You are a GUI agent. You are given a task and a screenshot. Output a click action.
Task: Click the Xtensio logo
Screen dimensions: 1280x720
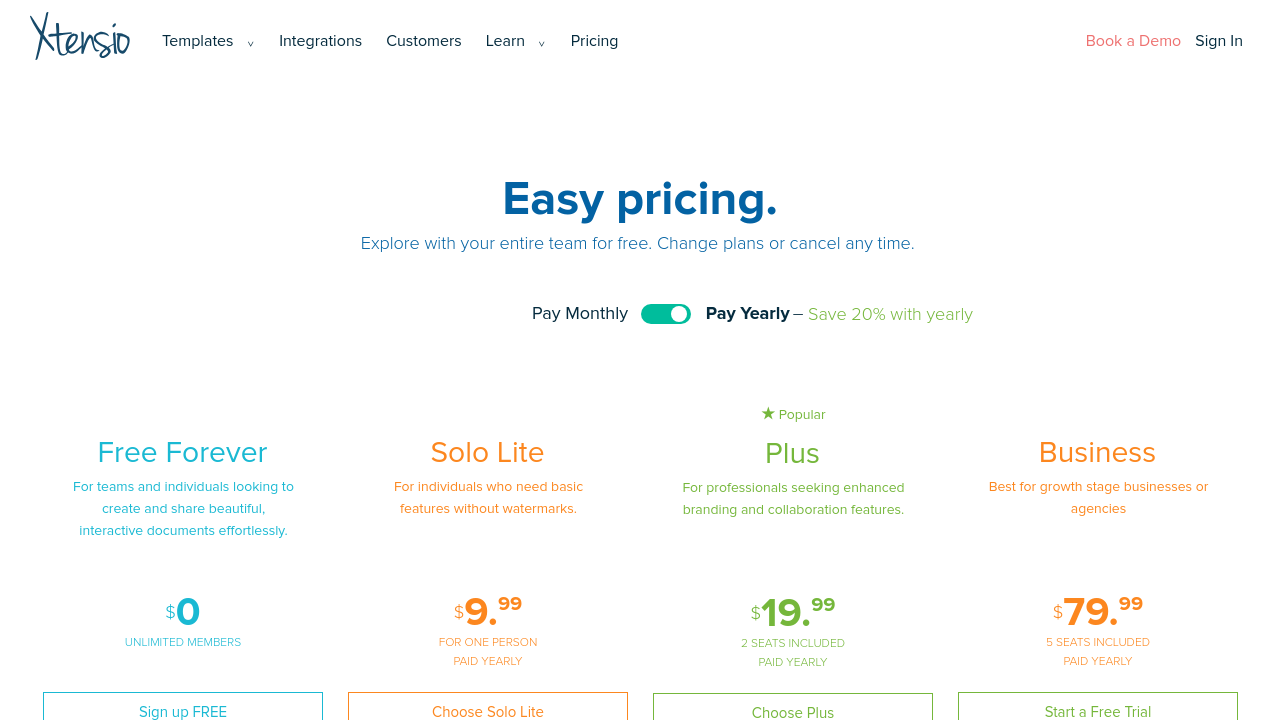(80, 37)
